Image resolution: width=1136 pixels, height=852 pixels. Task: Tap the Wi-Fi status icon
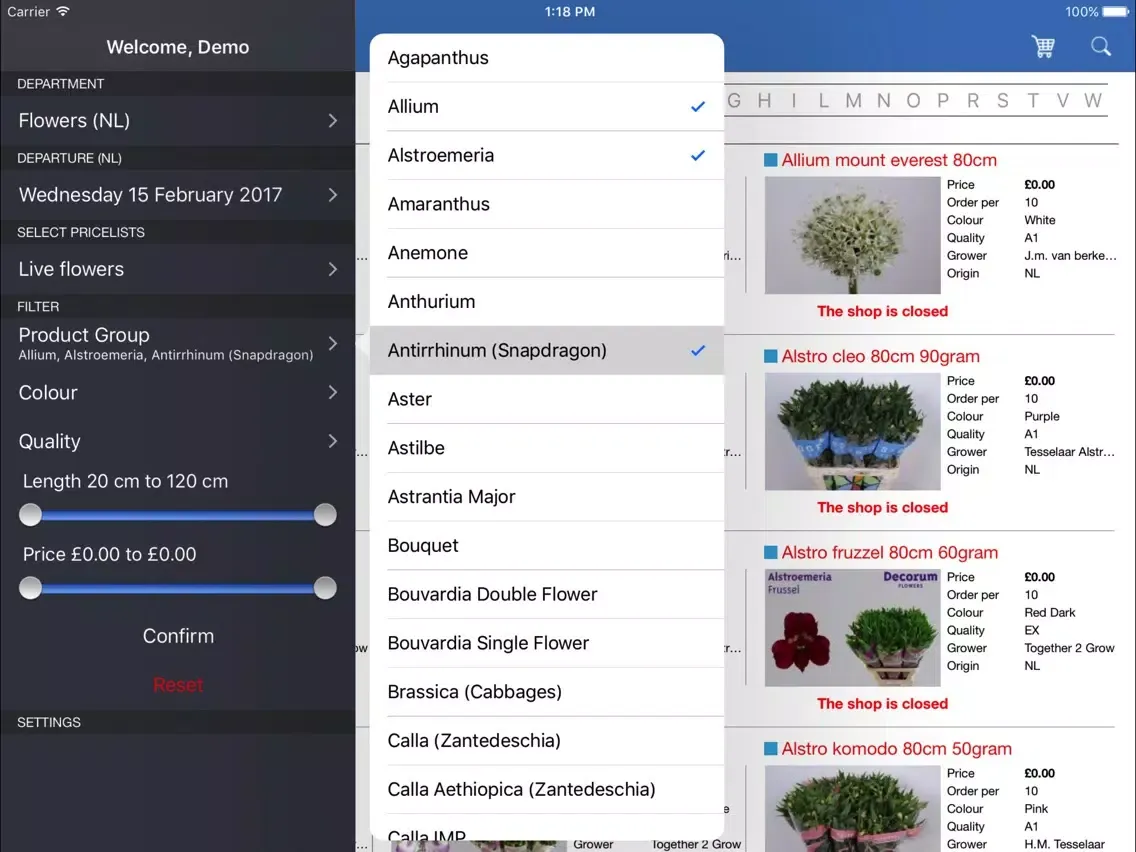pos(63,12)
